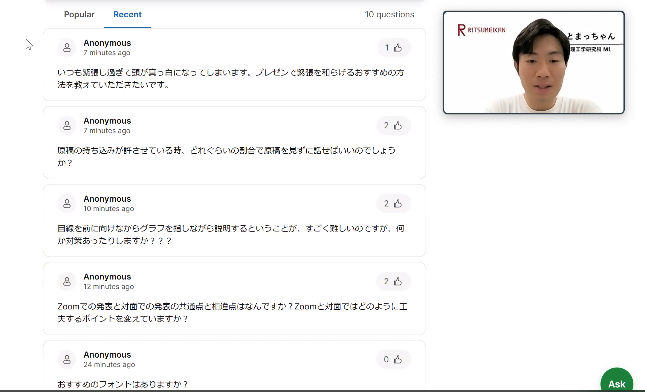This screenshot has height=392, width=645.
Task: Click the speaker video thumbnail
Action: [534, 63]
